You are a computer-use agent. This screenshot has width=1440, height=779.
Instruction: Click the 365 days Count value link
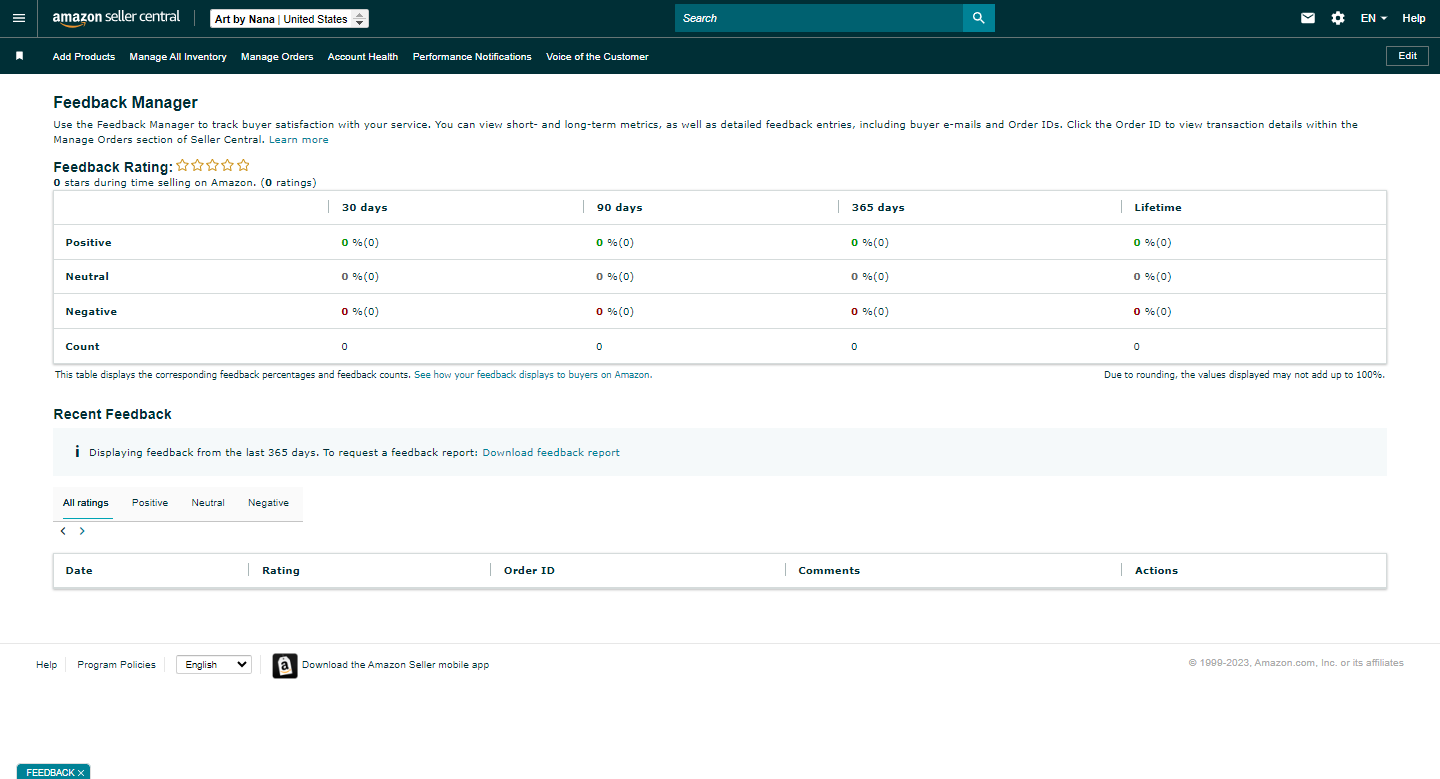point(854,347)
